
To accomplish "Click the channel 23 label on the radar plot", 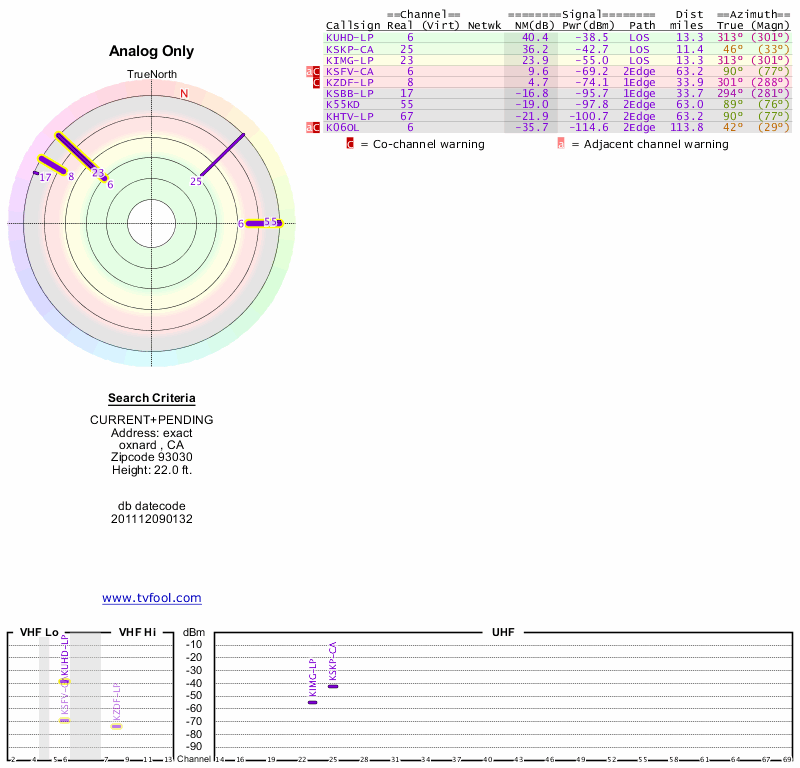I will point(98,173).
